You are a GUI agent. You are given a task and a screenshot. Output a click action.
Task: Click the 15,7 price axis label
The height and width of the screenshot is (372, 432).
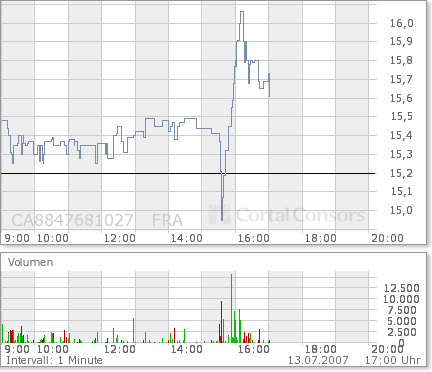(402, 79)
